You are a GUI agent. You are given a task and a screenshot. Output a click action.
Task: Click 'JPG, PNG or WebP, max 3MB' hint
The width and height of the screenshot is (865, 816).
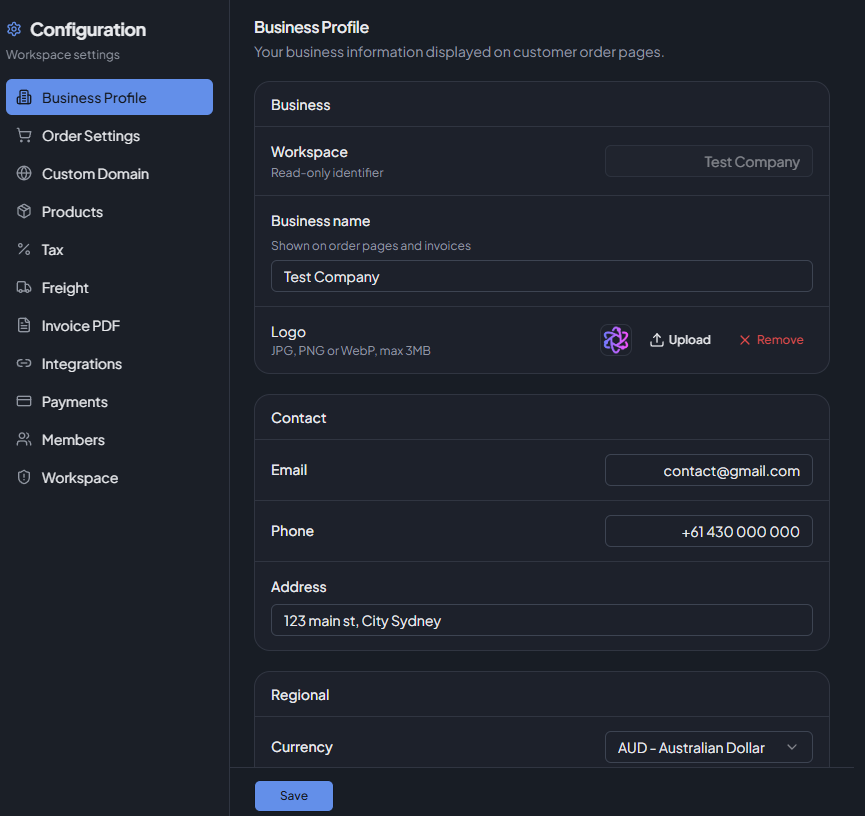click(x=350, y=350)
